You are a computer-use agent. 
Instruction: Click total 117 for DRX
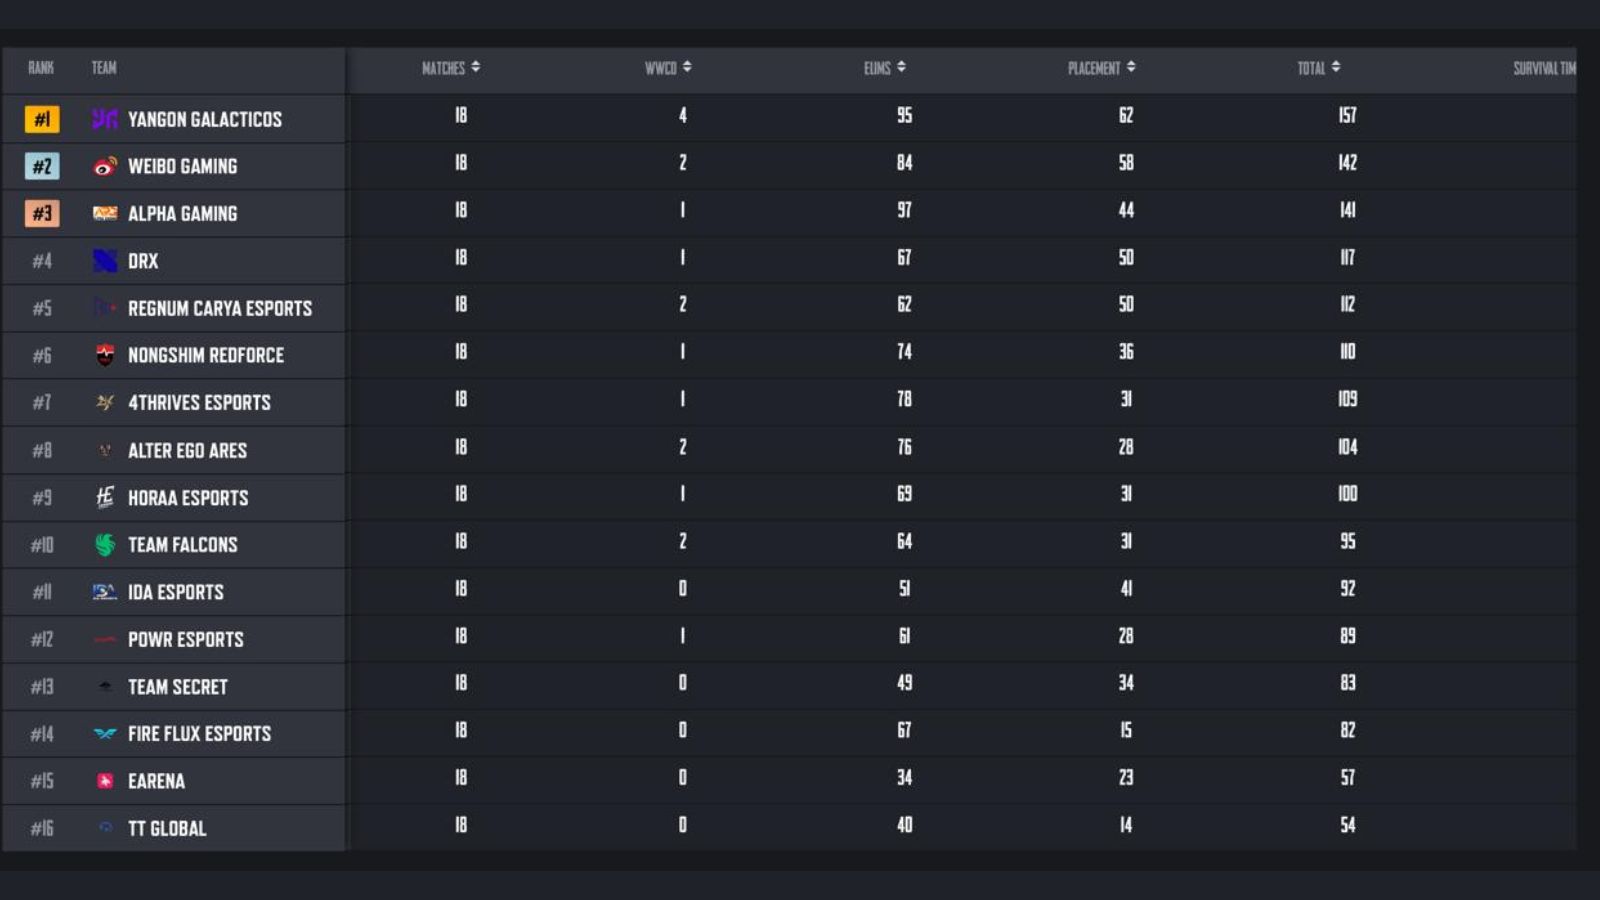pyautogui.click(x=1348, y=257)
